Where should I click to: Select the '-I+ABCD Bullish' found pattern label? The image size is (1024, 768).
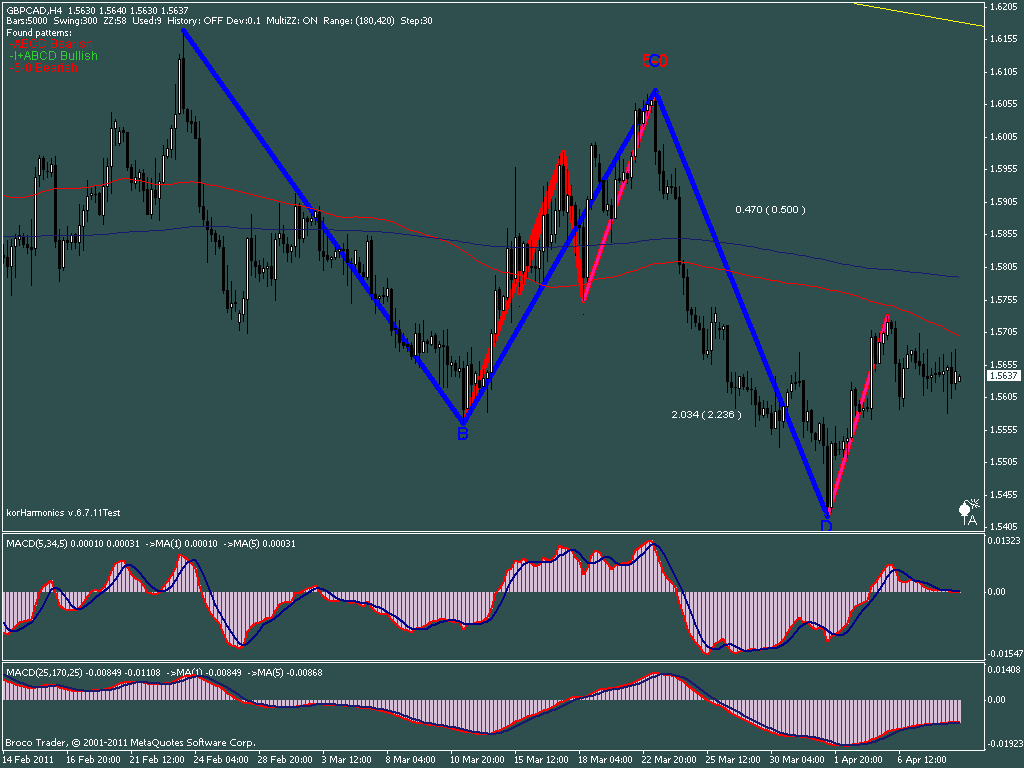coord(54,56)
